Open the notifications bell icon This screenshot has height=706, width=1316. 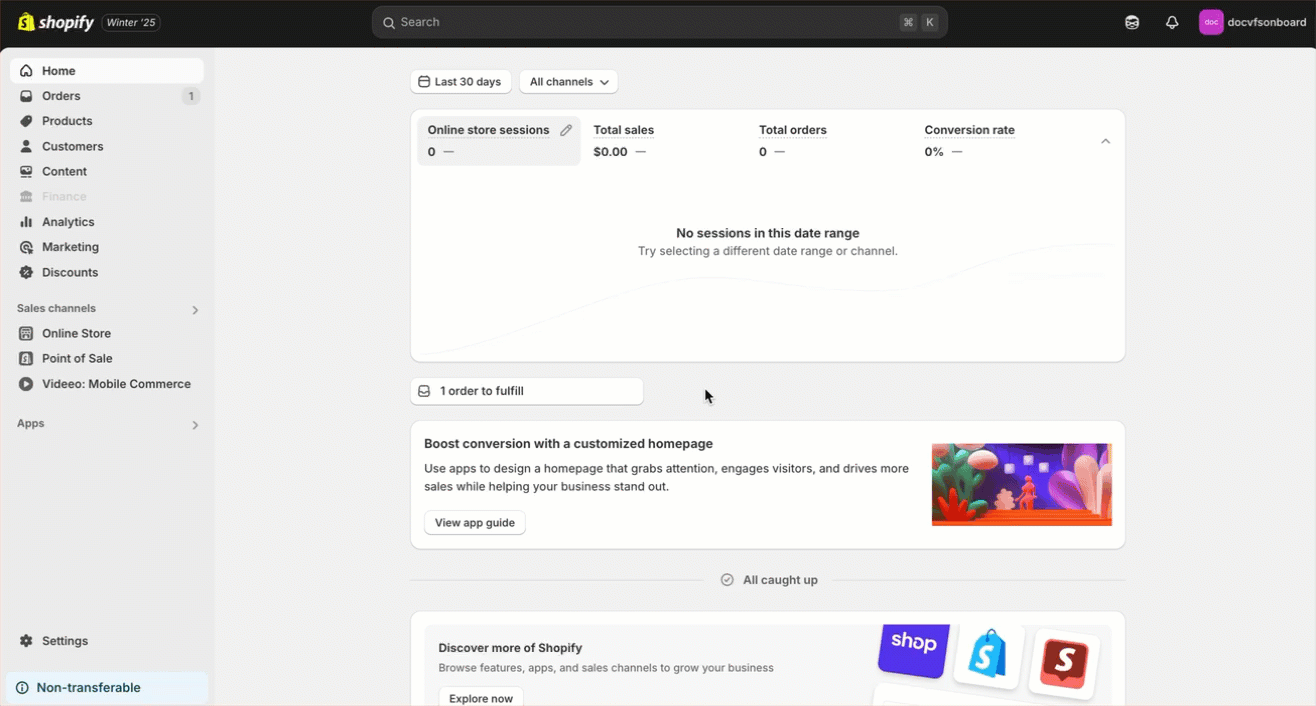pyautogui.click(x=1172, y=22)
